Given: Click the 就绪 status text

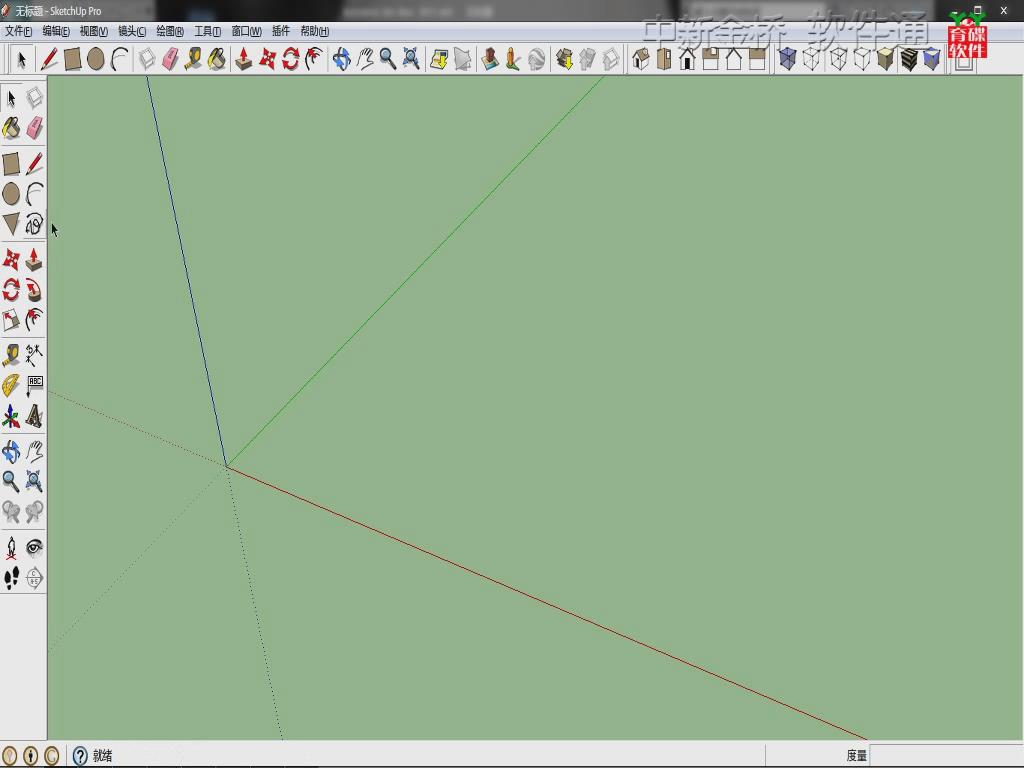Looking at the screenshot, I should 103,756.
